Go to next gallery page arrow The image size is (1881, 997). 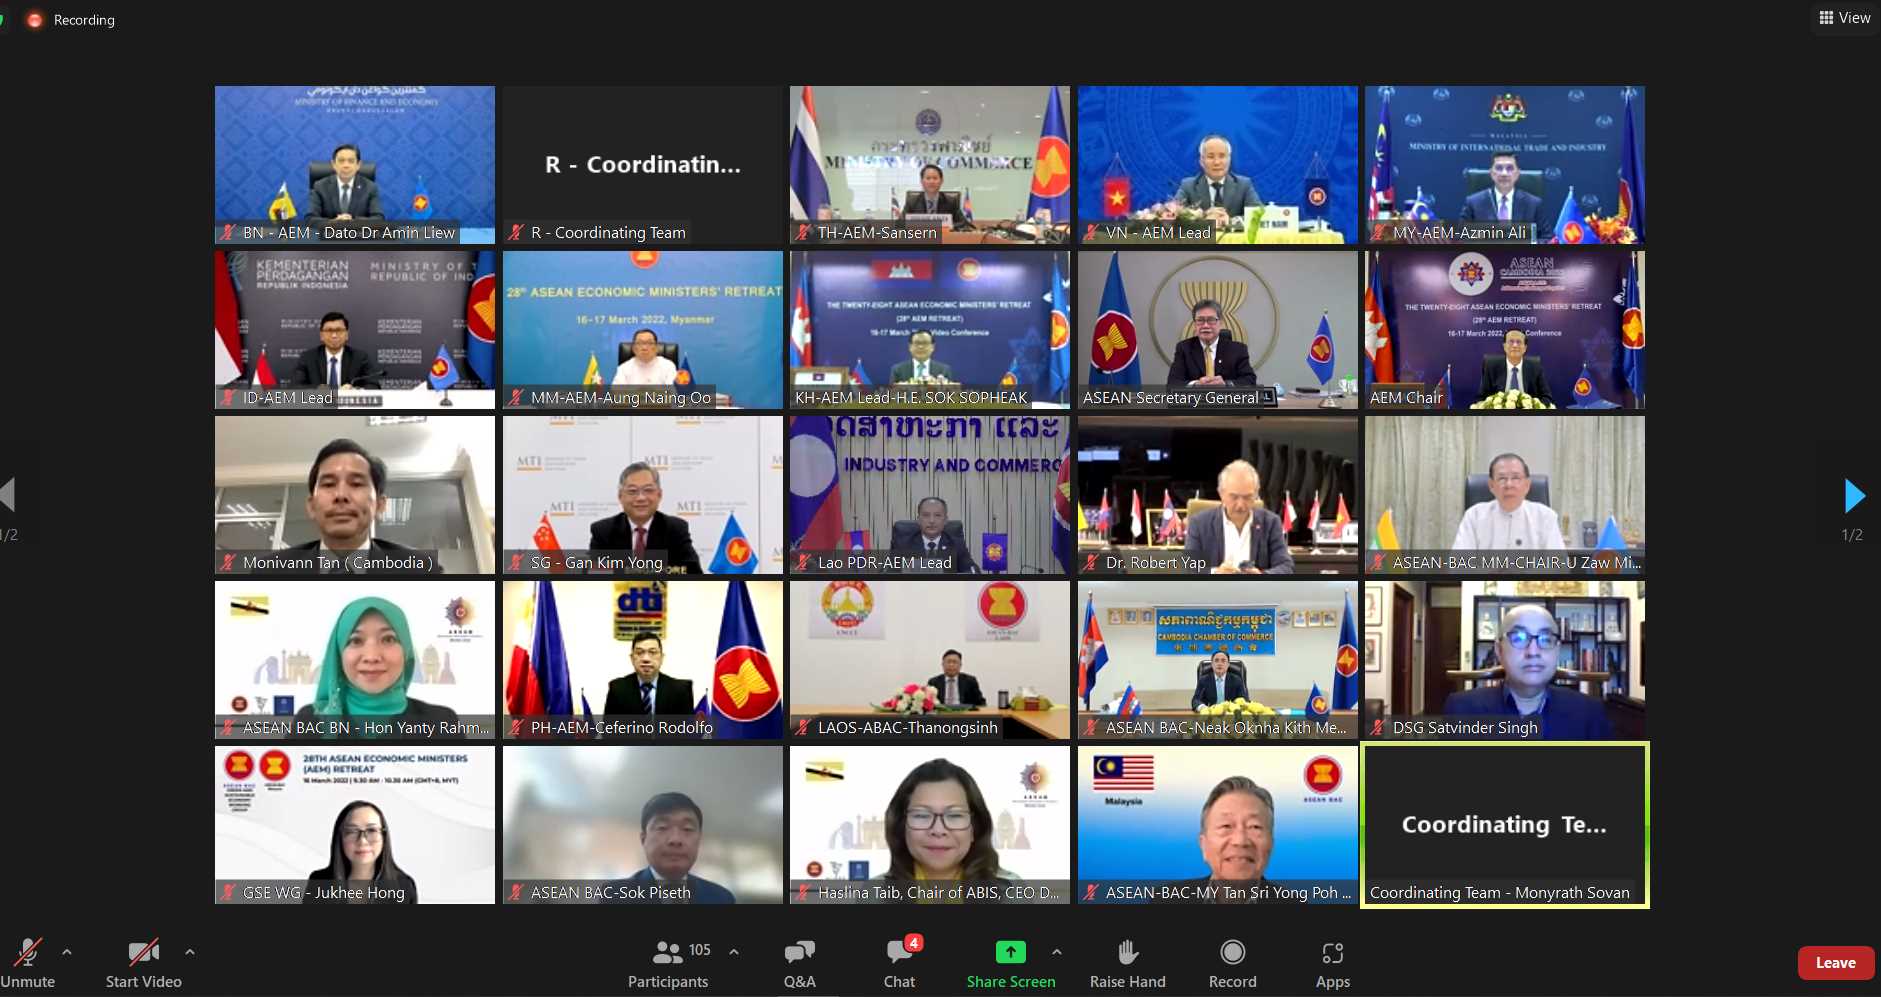(1854, 495)
